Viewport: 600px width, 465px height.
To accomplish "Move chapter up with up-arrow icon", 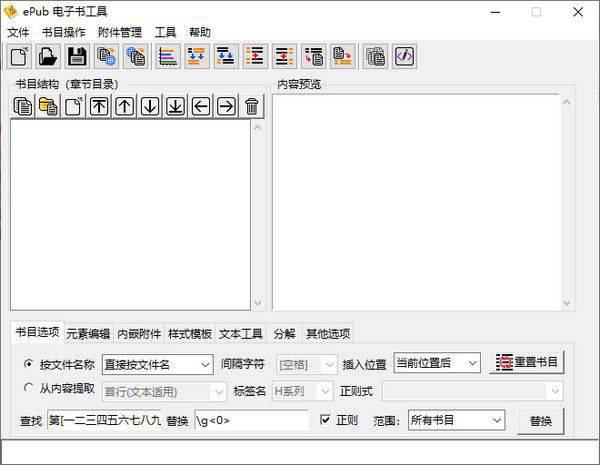I will tap(124, 106).
